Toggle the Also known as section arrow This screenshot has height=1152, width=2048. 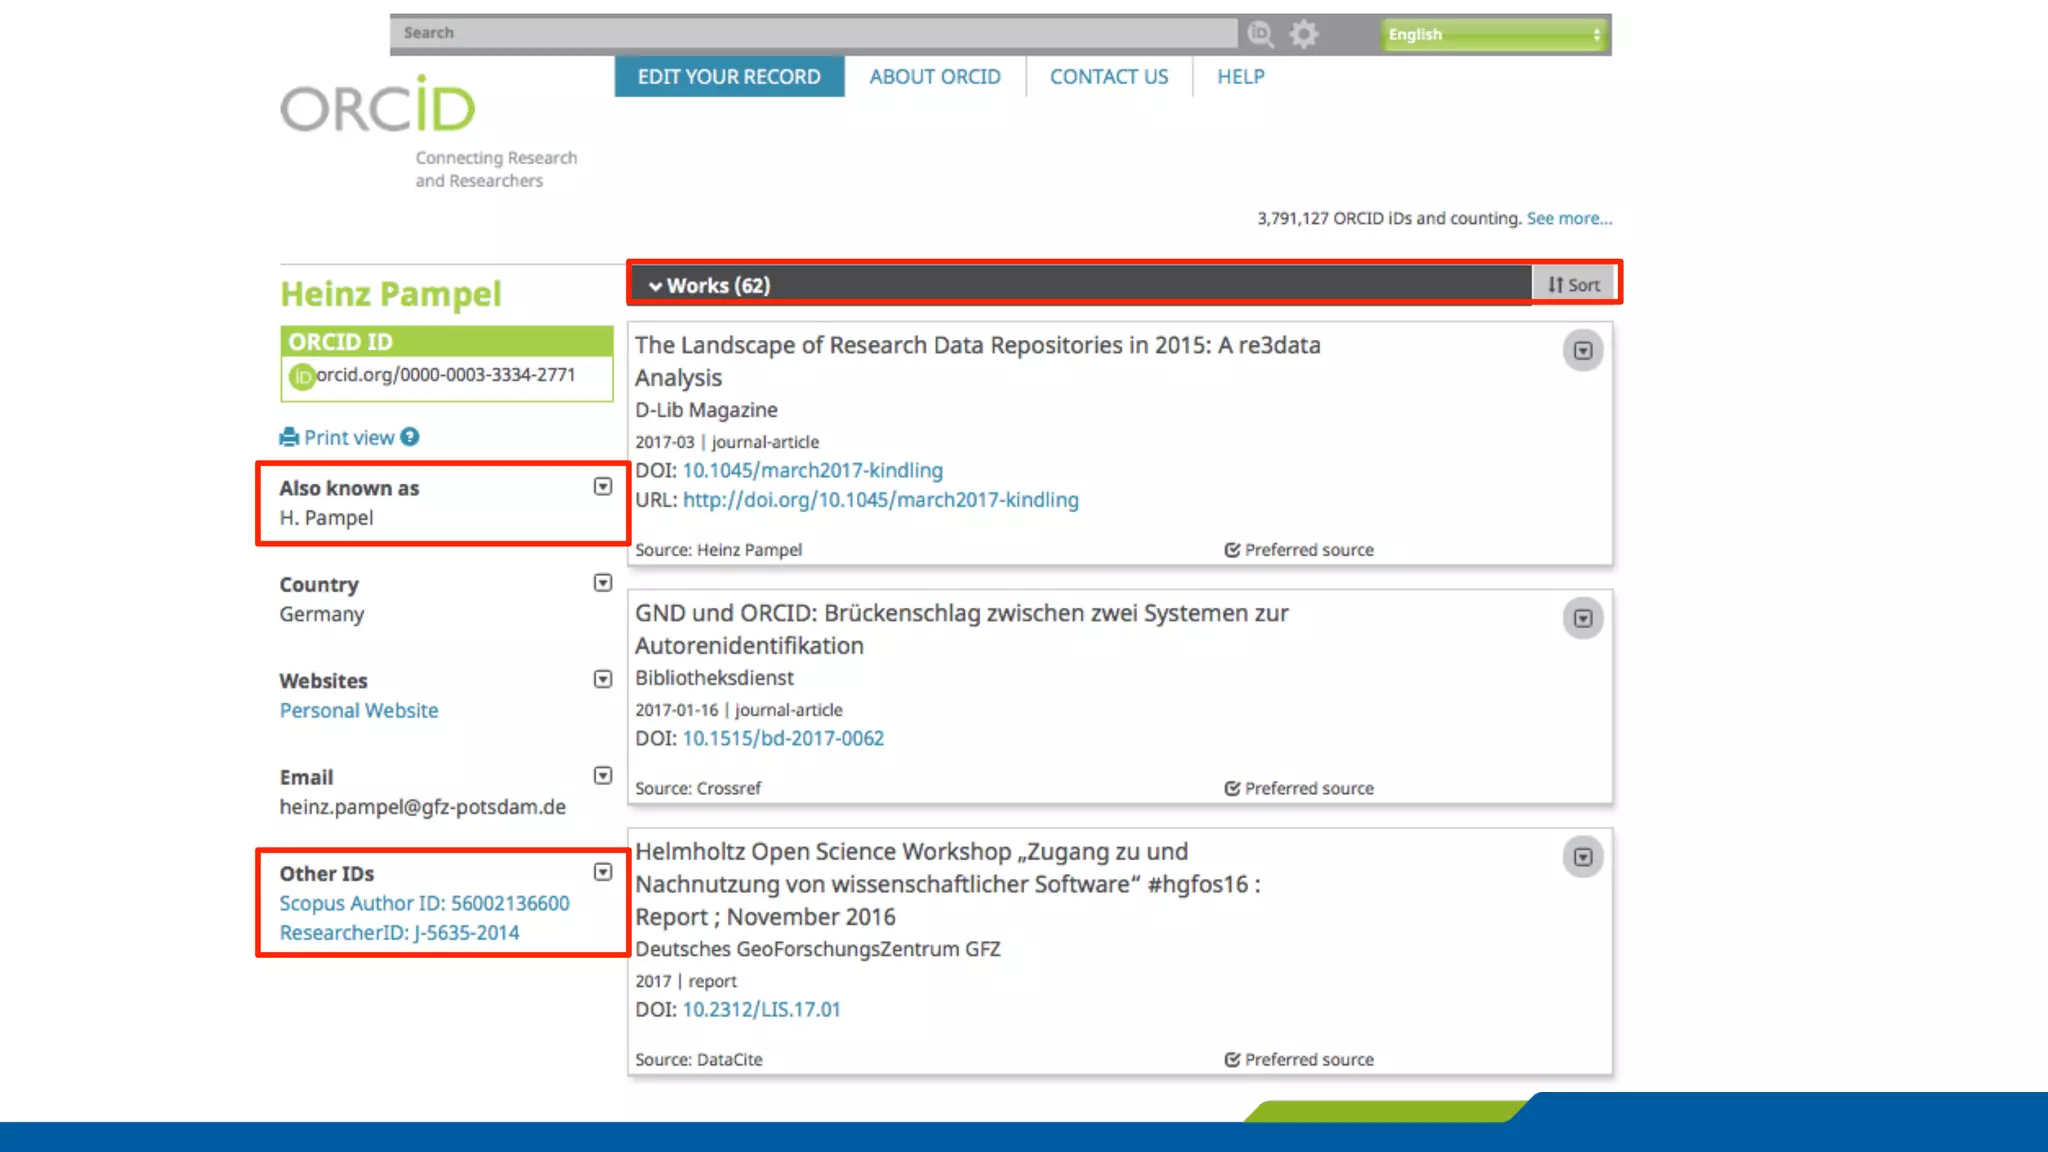[x=602, y=486]
